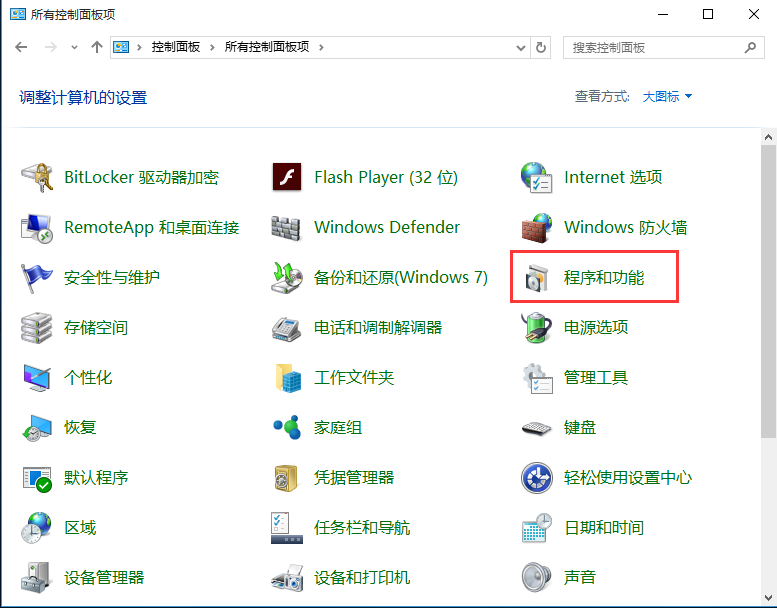Open the 区域 globe clock icon

37,528
